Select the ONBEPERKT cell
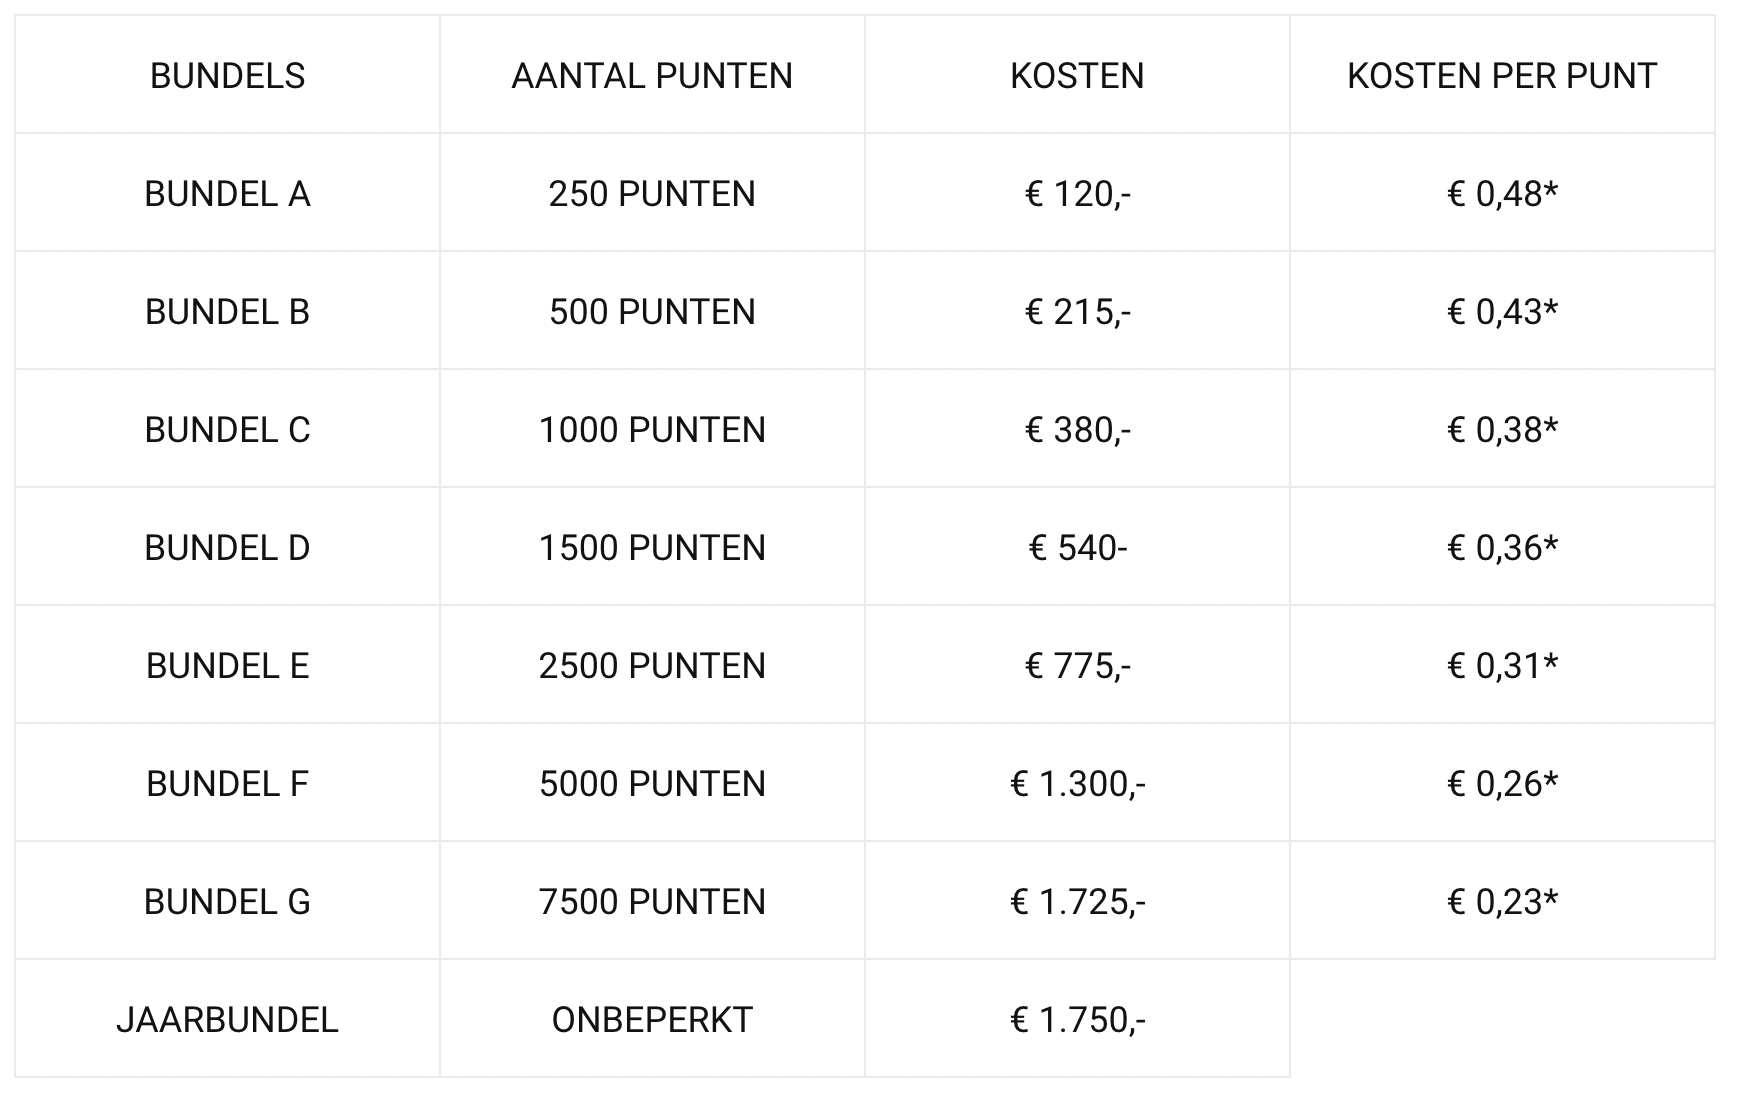This screenshot has width=1744, height=1096. tap(652, 1019)
